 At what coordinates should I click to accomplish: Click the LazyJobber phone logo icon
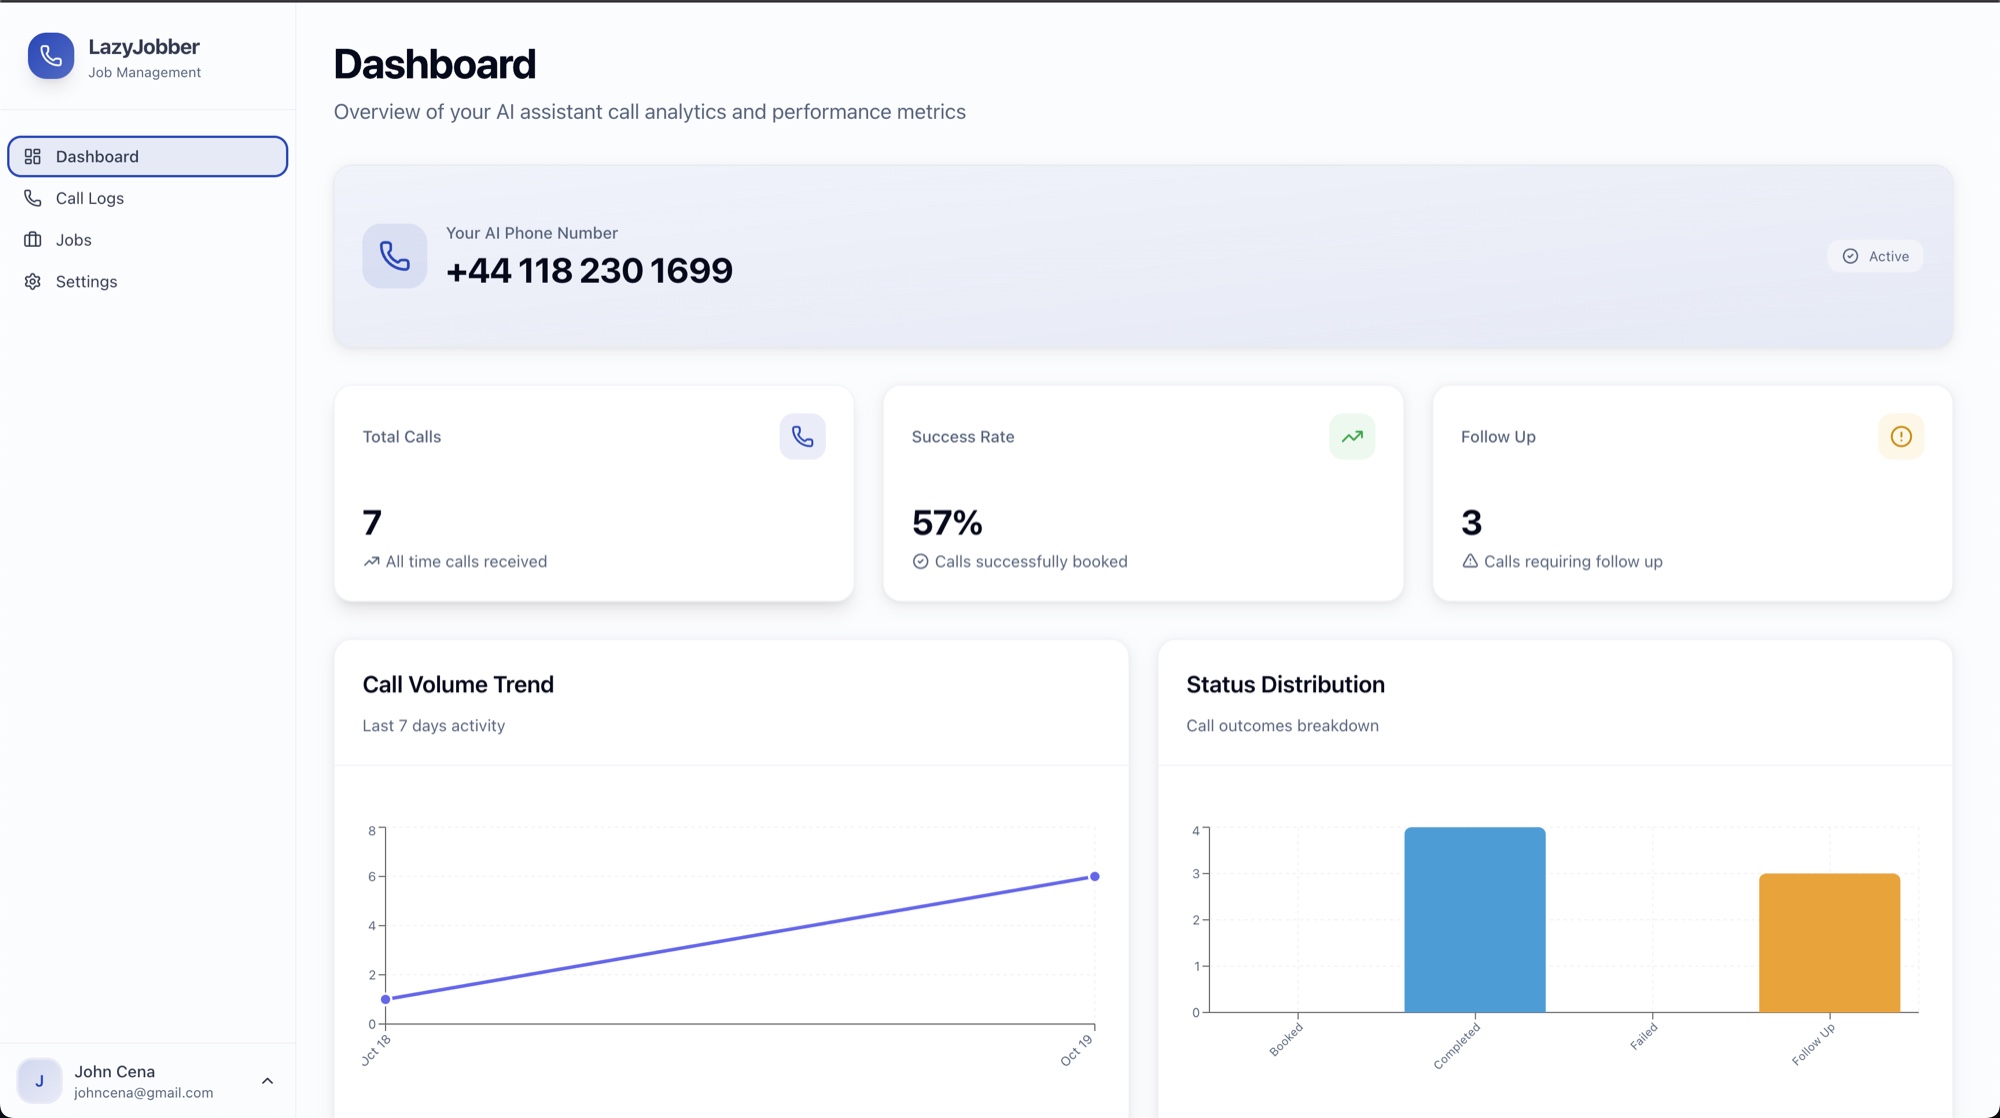point(50,56)
